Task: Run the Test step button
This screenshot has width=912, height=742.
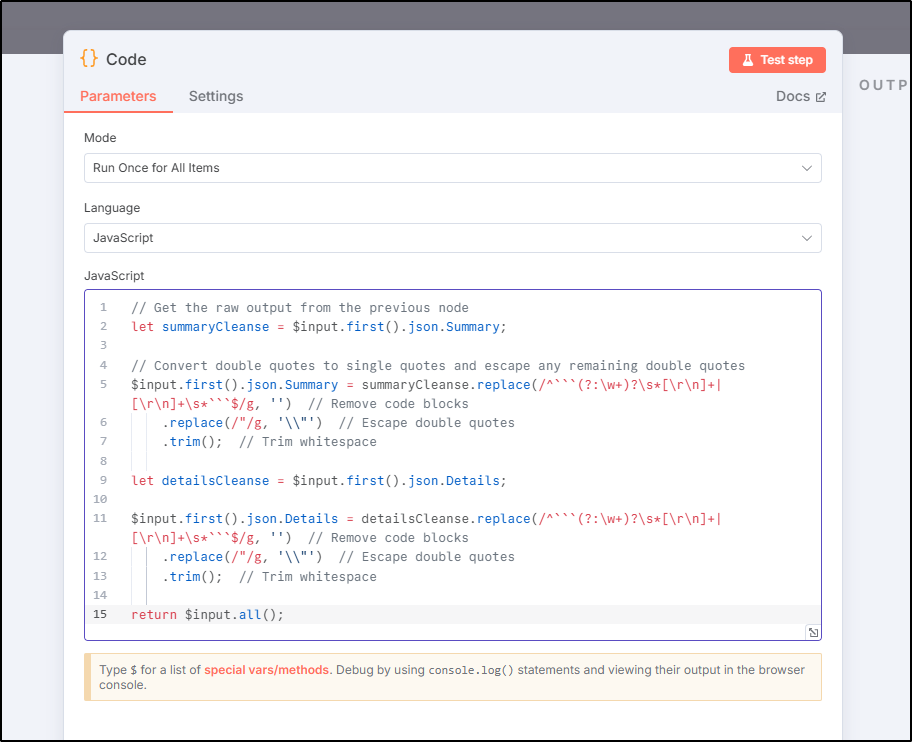Action: 777,60
